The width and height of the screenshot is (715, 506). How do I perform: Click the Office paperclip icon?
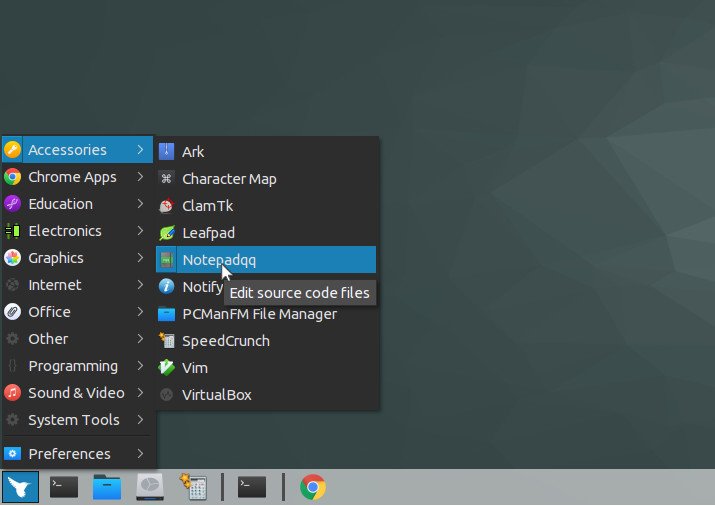[12, 312]
